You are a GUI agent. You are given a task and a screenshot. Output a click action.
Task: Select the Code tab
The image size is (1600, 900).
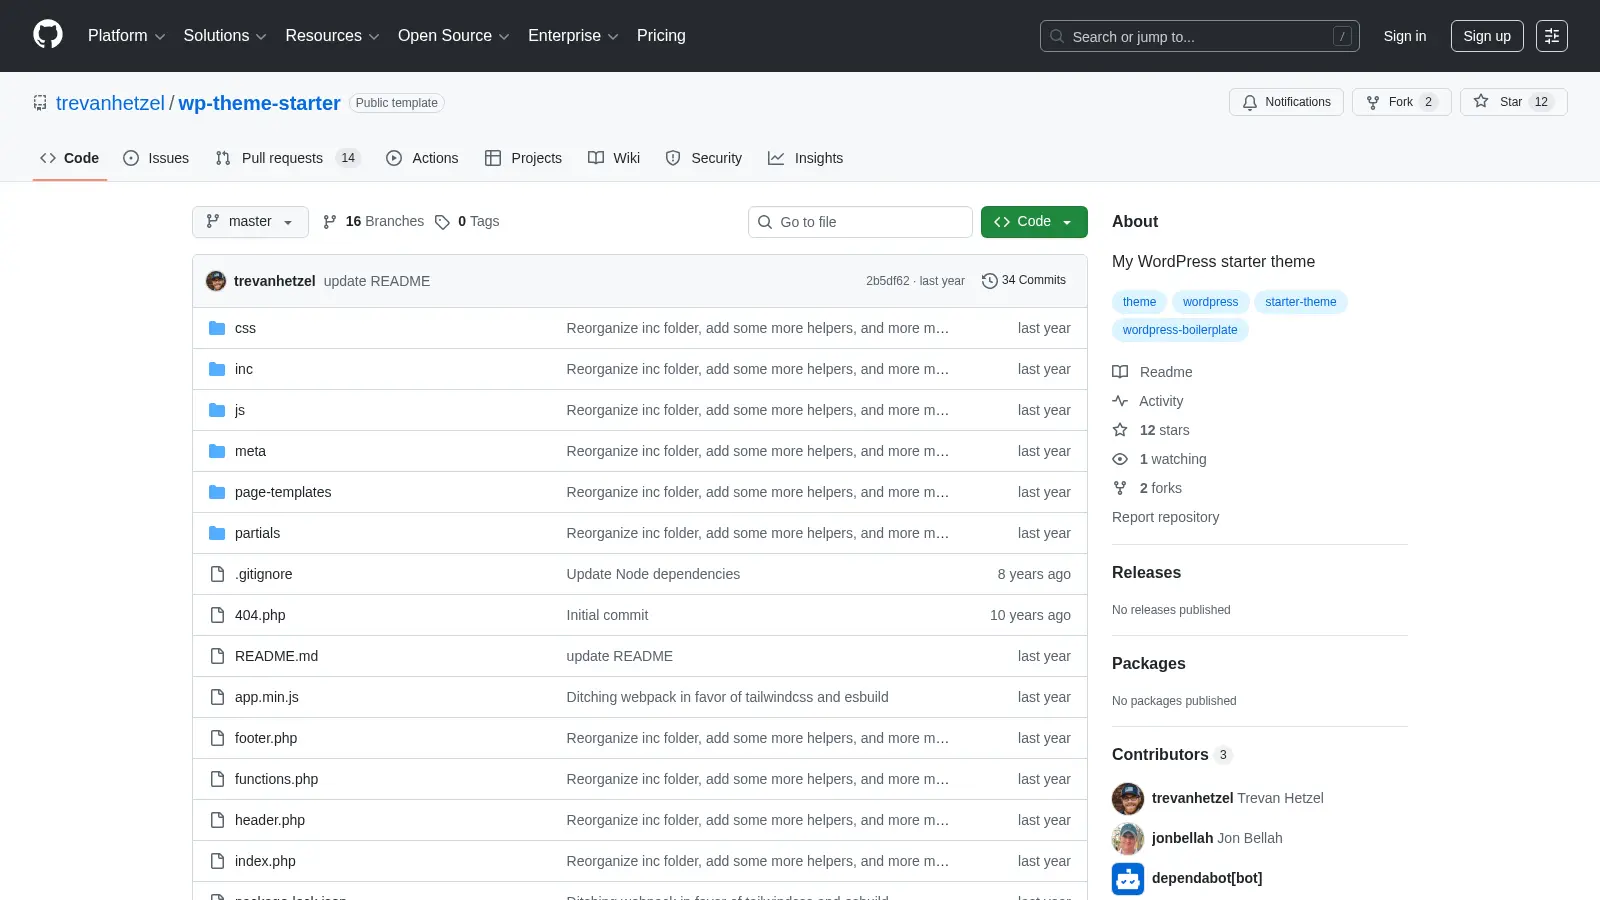[70, 158]
